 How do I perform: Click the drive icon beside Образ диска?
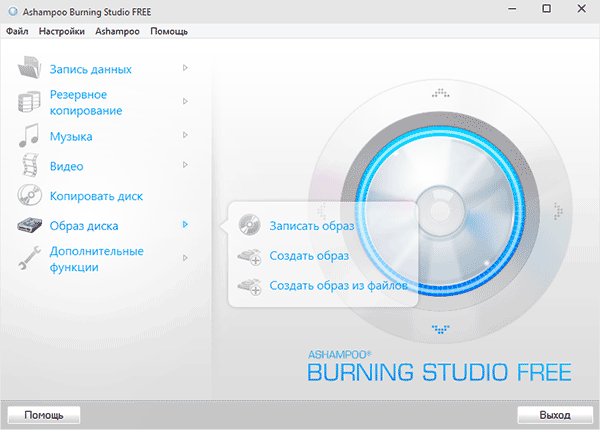coord(29,225)
